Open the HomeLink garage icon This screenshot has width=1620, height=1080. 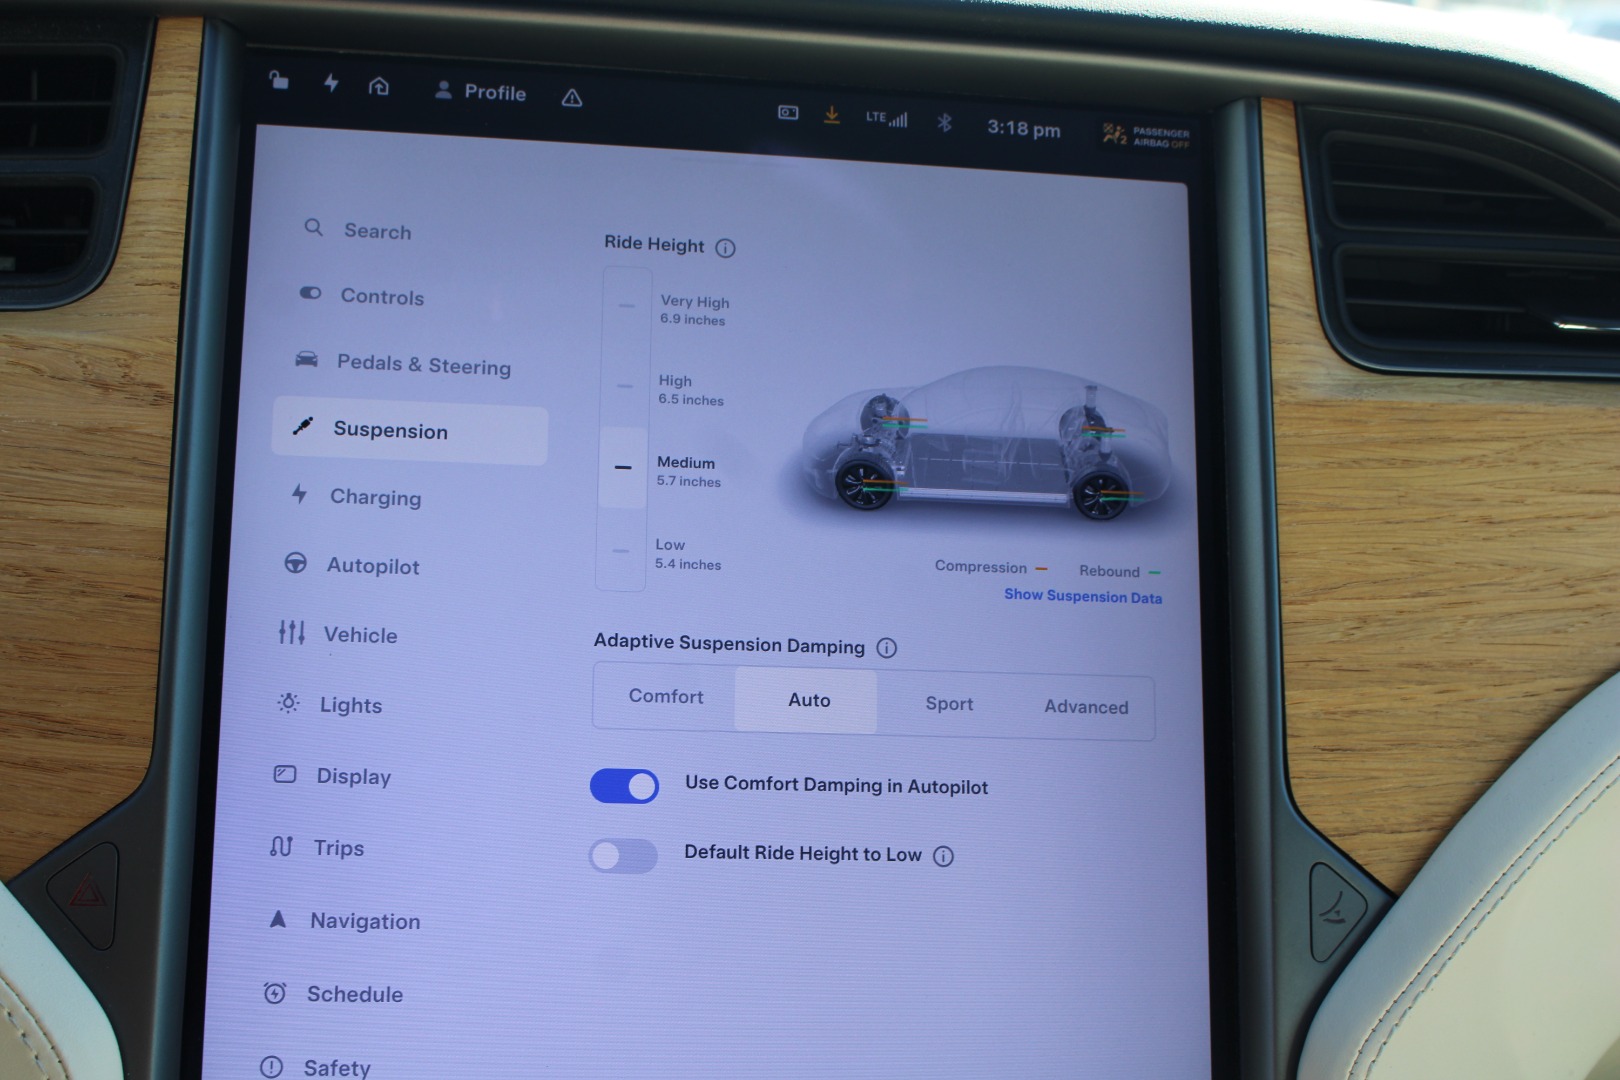tap(378, 87)
